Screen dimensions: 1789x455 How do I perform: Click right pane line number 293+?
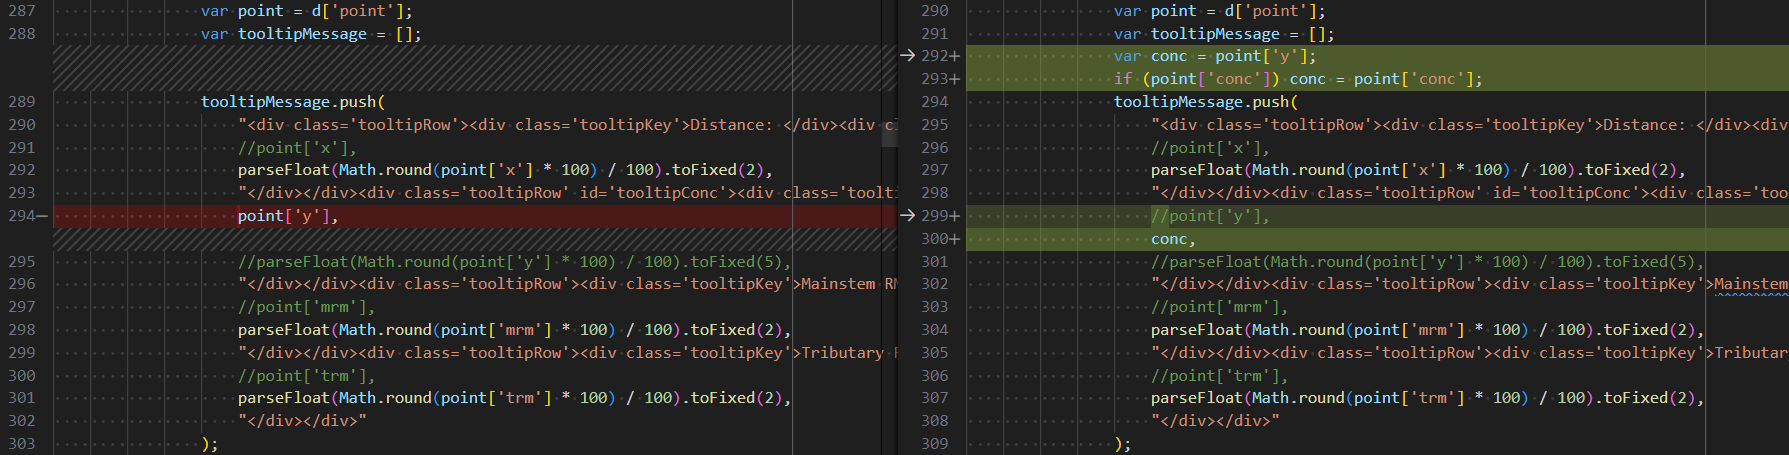click(940, 79)
